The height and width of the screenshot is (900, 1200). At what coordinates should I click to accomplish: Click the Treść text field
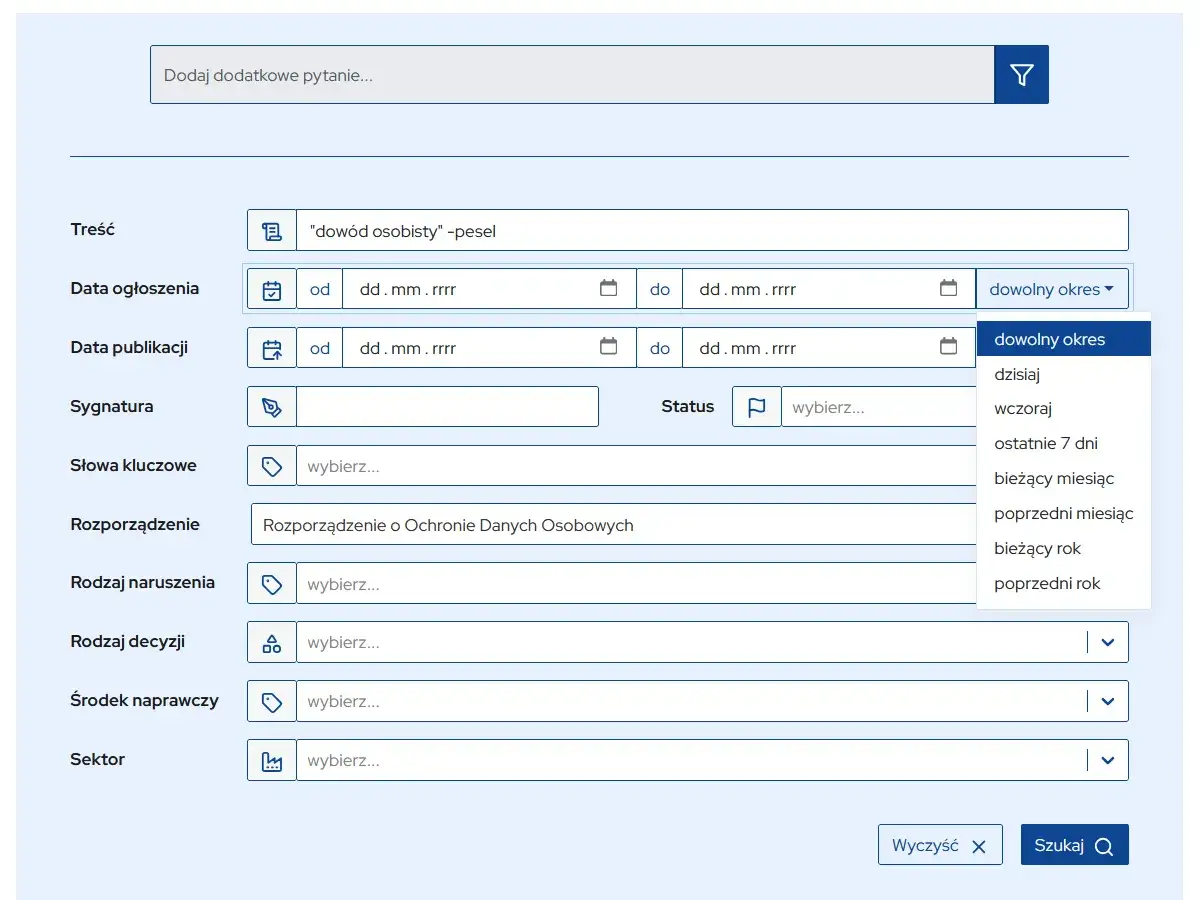pos(712,230)
